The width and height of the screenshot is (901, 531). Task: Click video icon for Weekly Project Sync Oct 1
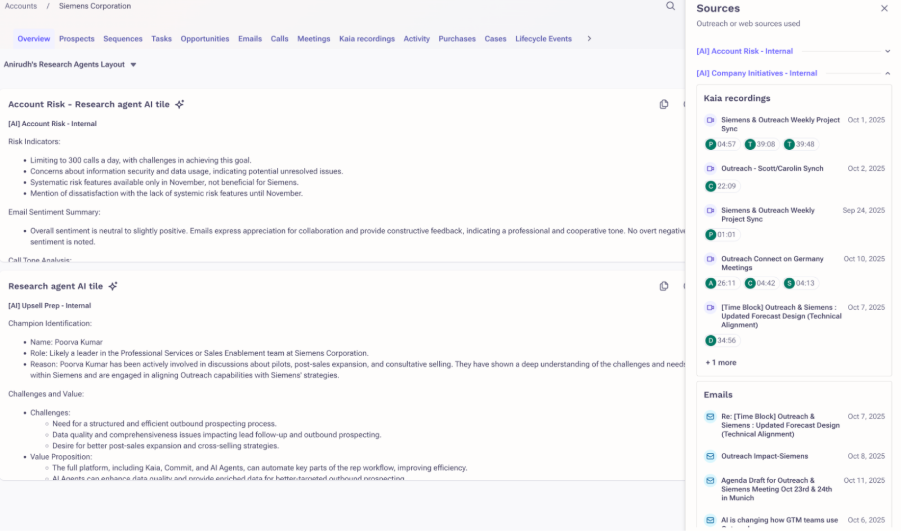710,120
